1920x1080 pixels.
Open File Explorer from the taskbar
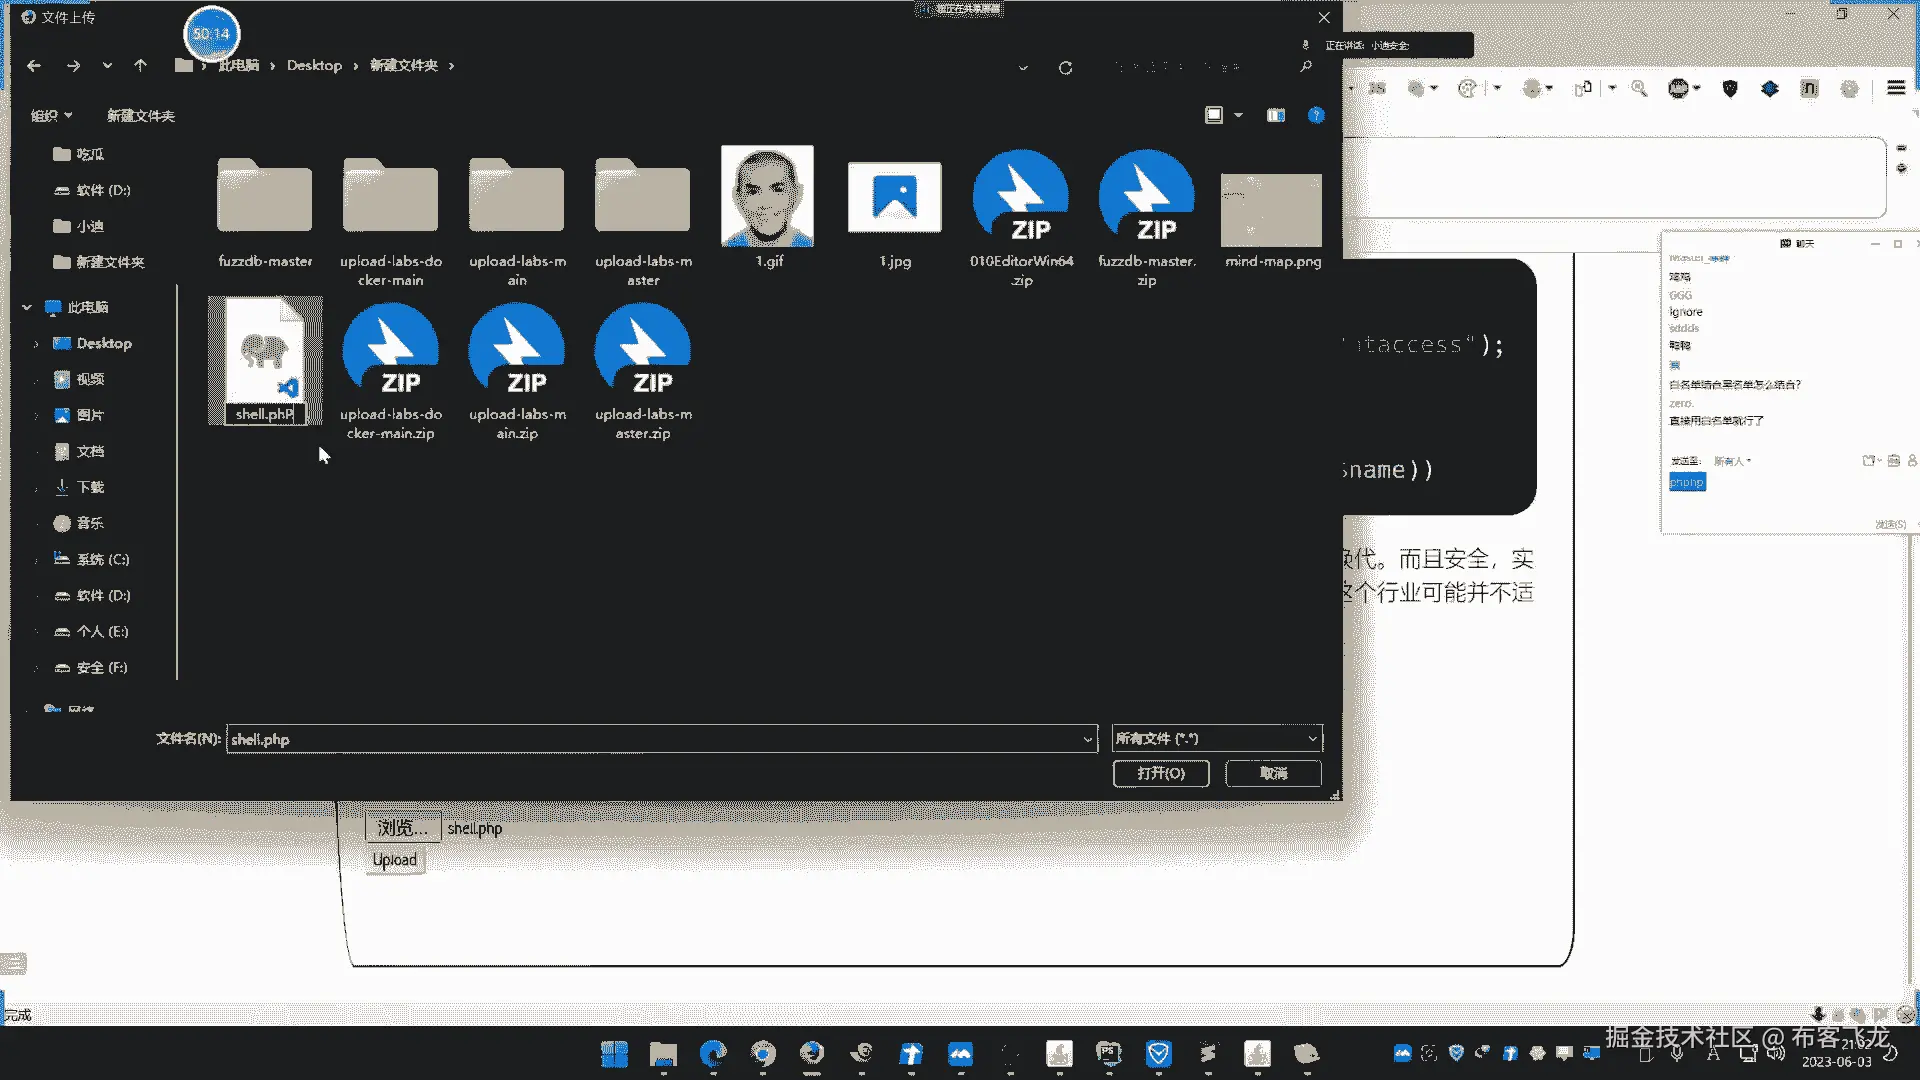click(x=663, y=1054)
